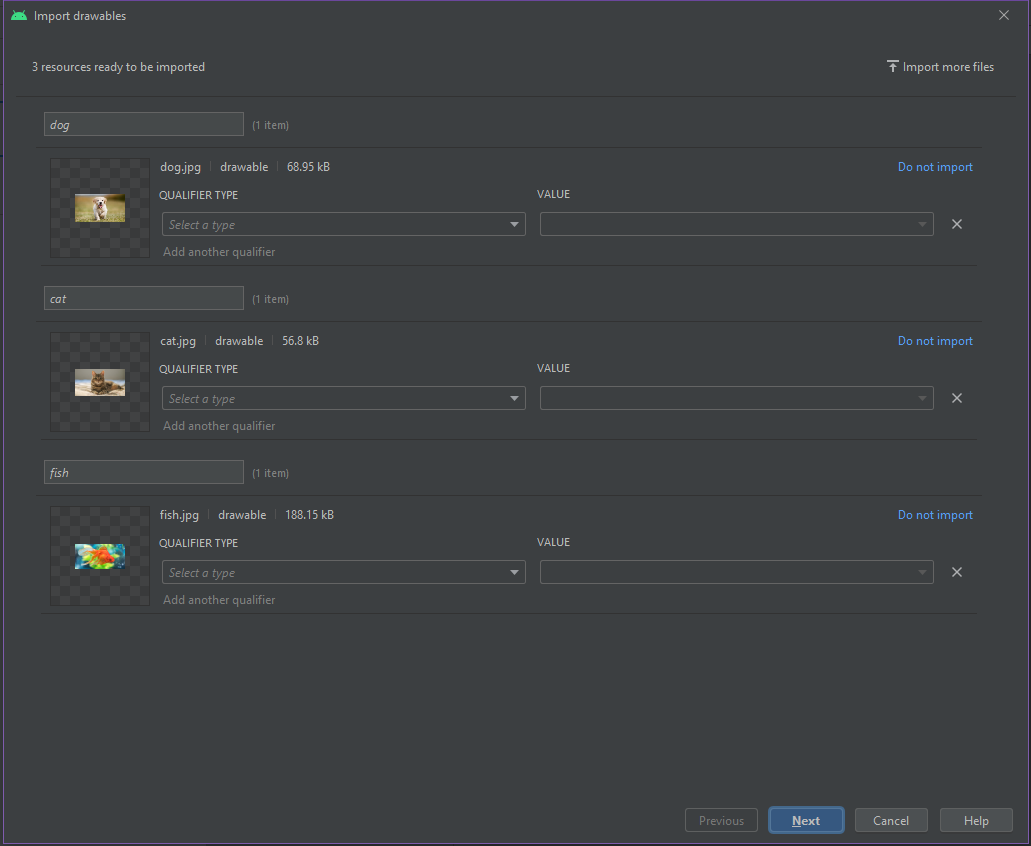This screenshot has width=1031, height=846.
Task: Select the dog image thumbnail preview
Action: coord(100,208)
